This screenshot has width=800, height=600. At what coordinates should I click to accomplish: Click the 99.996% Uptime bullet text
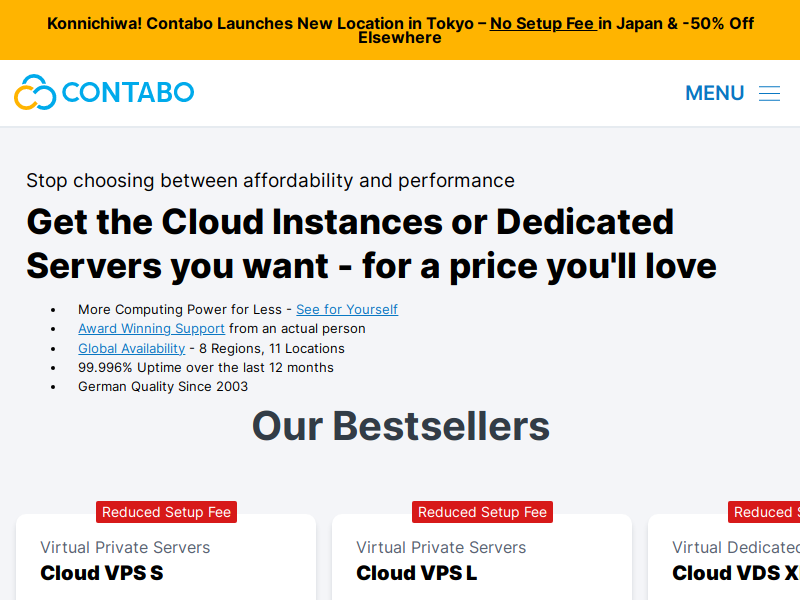pyautogui.click(x=206, y=367)
